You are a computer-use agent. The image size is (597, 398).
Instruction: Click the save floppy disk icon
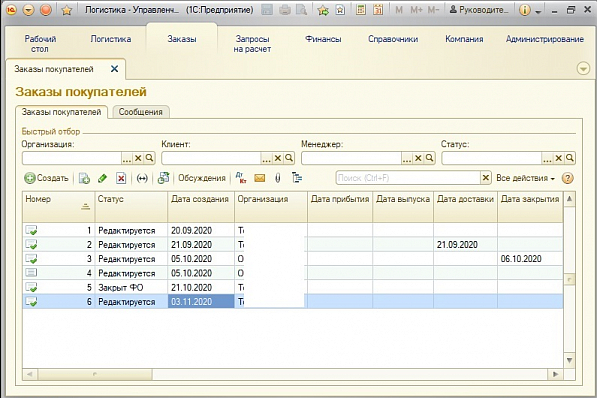click(x=267, y=10)
